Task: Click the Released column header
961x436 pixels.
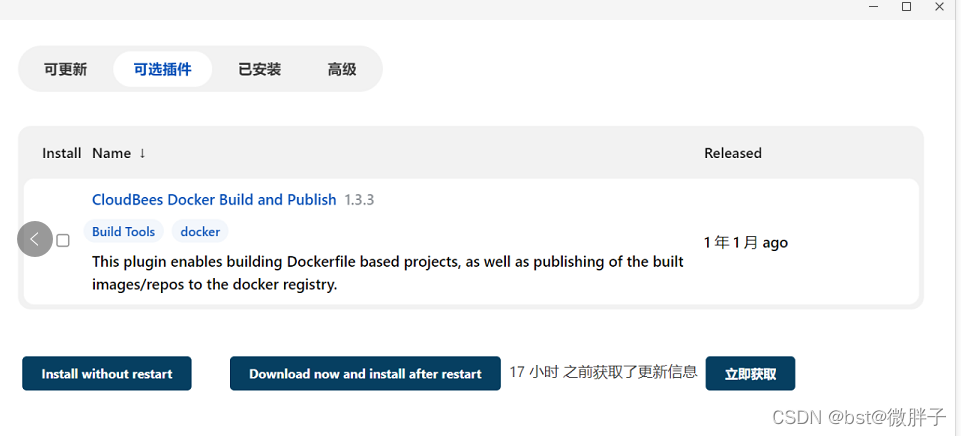Action: [x=733, y=153]
